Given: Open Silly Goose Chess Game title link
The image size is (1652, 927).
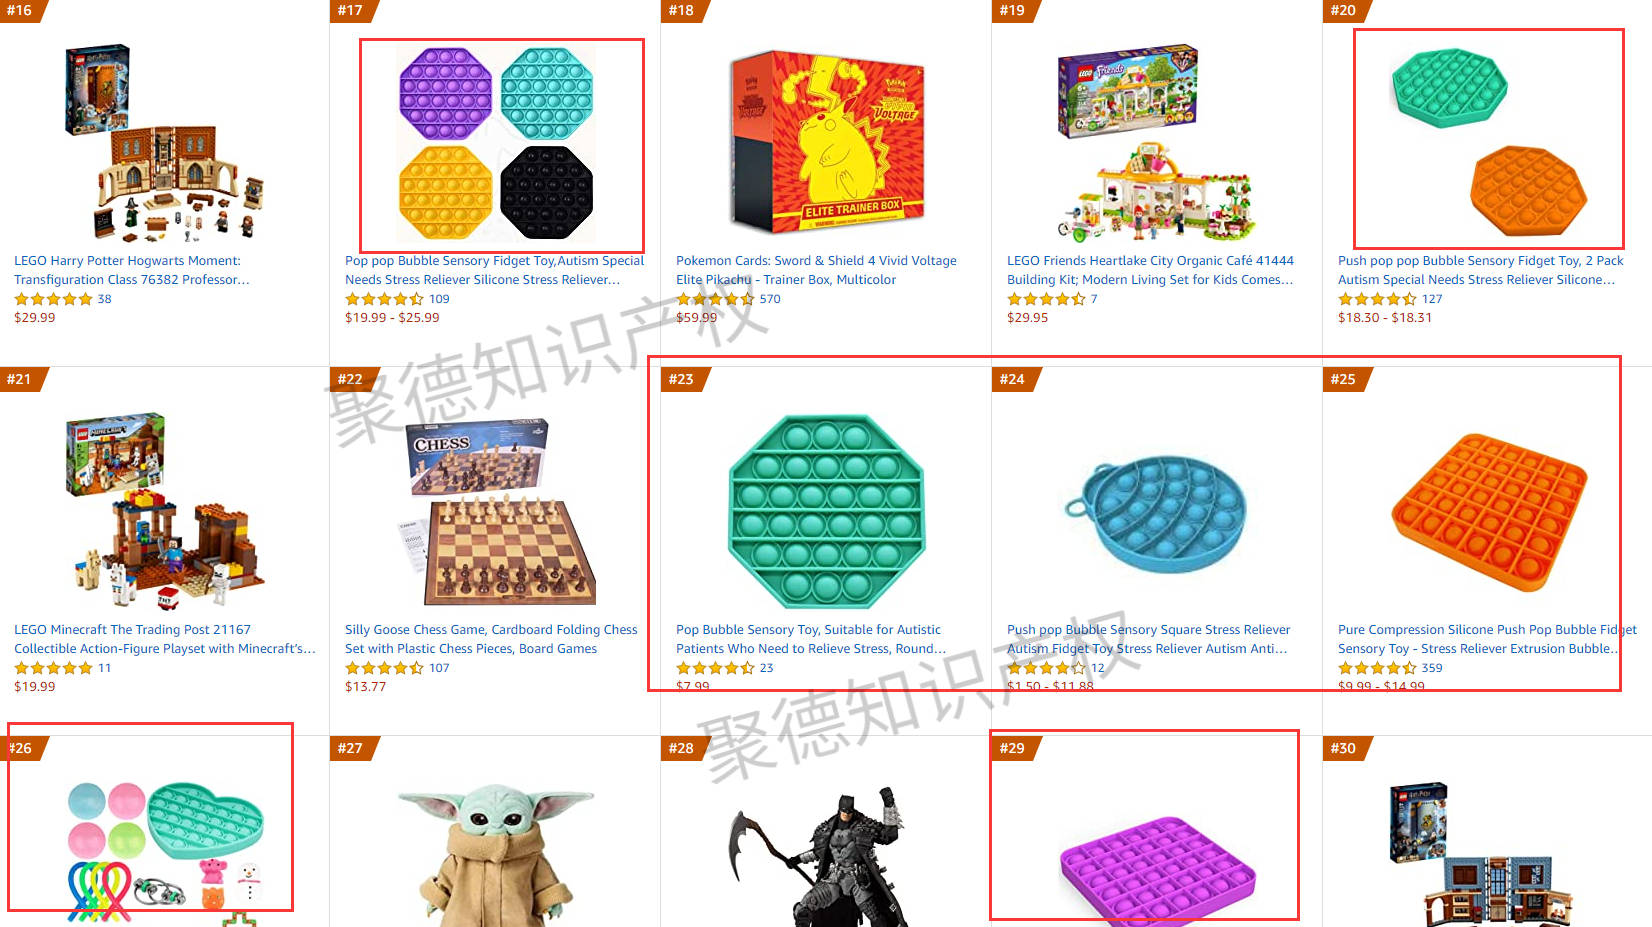Looking at the screenshot, I should point(491,639).
